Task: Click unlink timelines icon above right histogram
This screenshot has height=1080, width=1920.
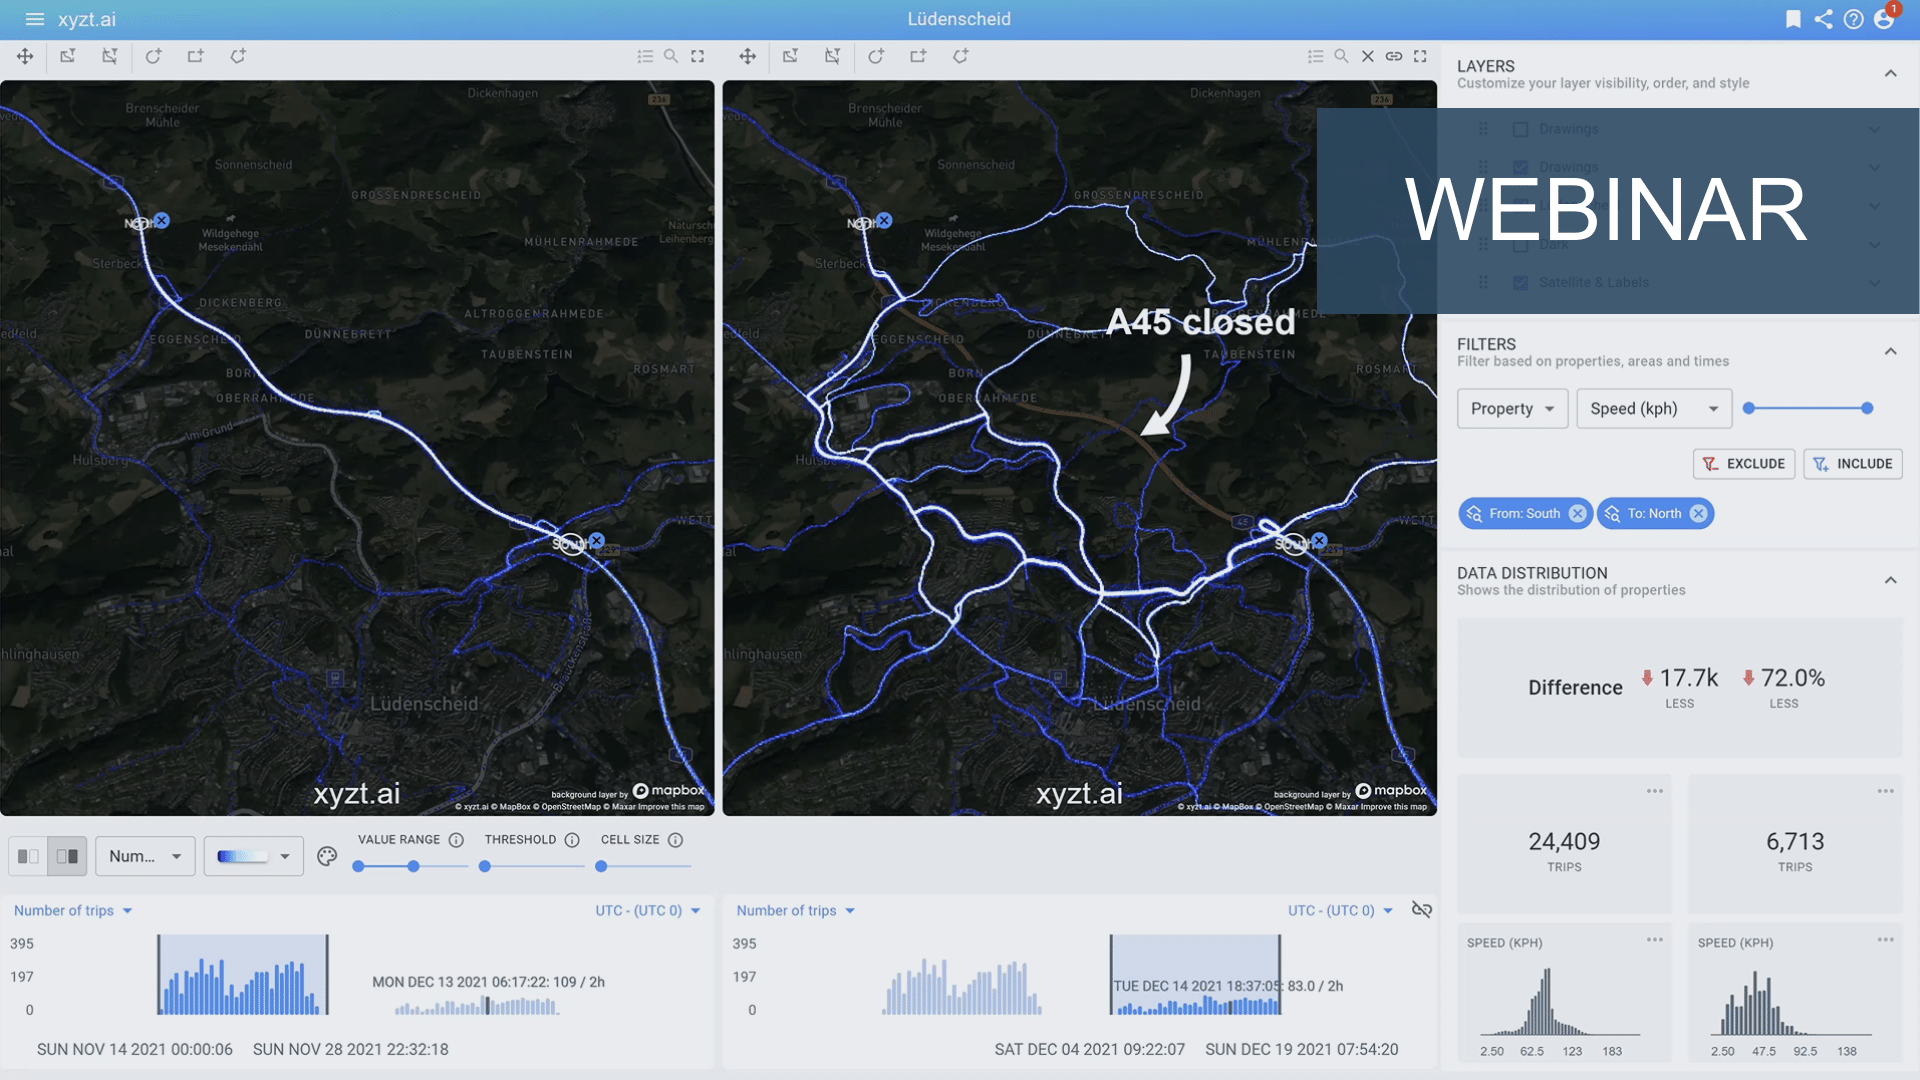Action: (1421, 909)
